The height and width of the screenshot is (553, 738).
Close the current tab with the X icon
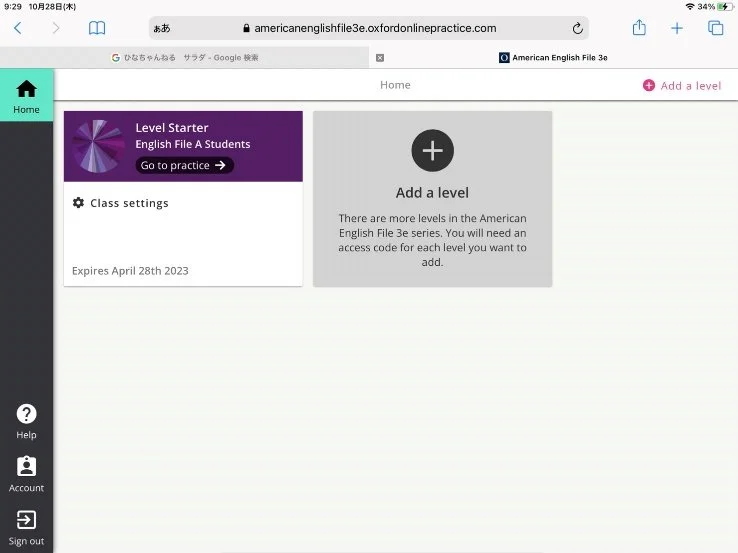[x=380, y=57]
